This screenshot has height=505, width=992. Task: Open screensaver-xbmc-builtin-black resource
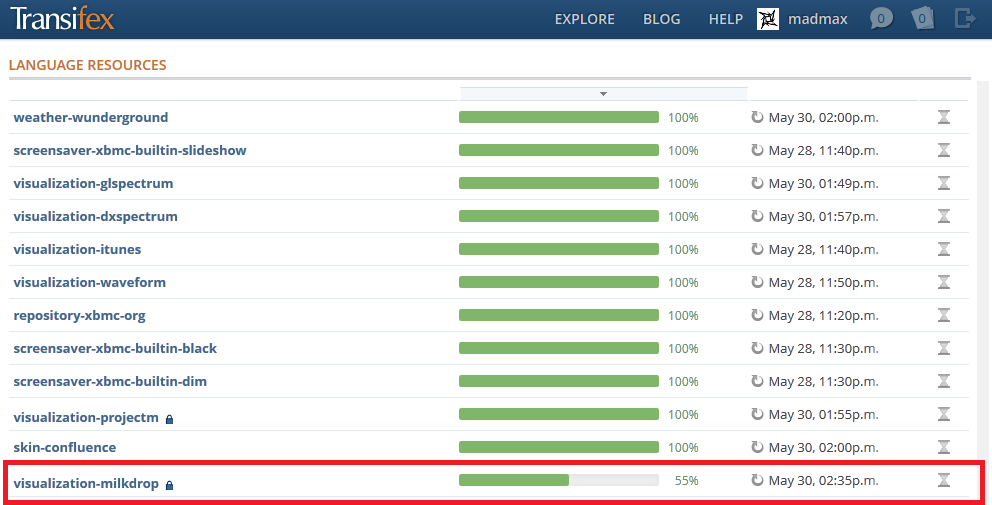115,348
